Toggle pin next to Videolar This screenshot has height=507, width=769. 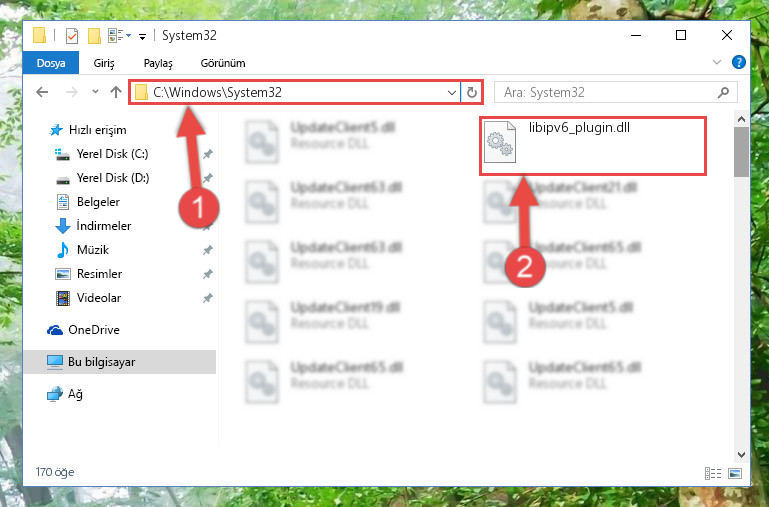(208, 298)
